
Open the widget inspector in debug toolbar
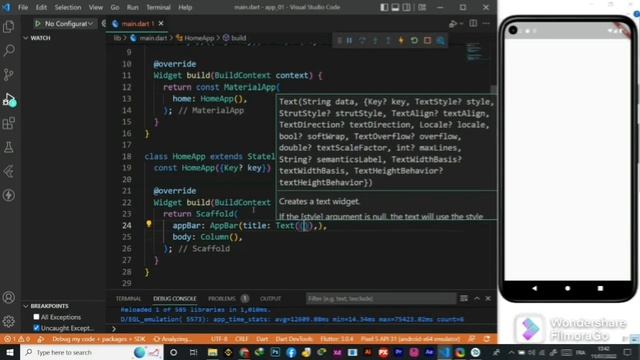[440, 40]
